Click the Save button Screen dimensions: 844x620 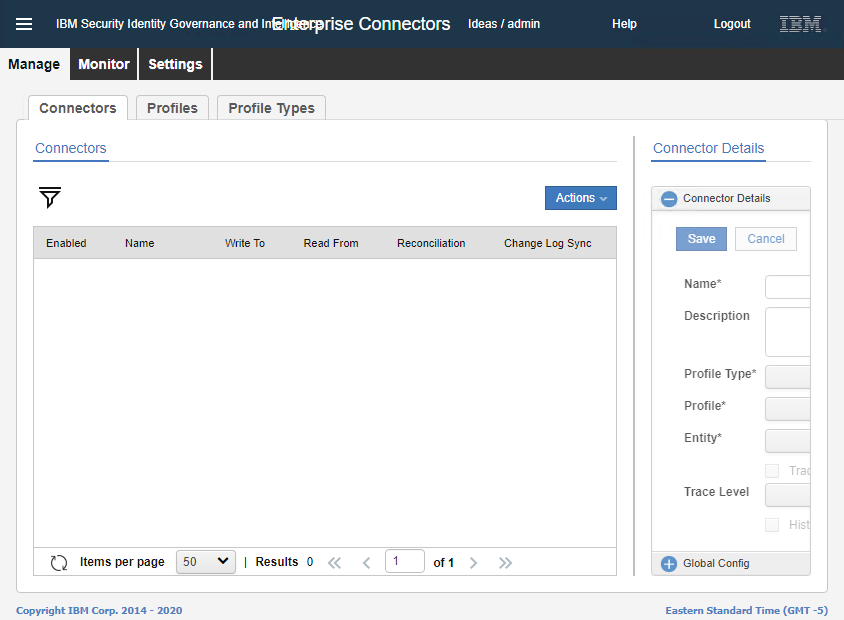coord(701,239)
